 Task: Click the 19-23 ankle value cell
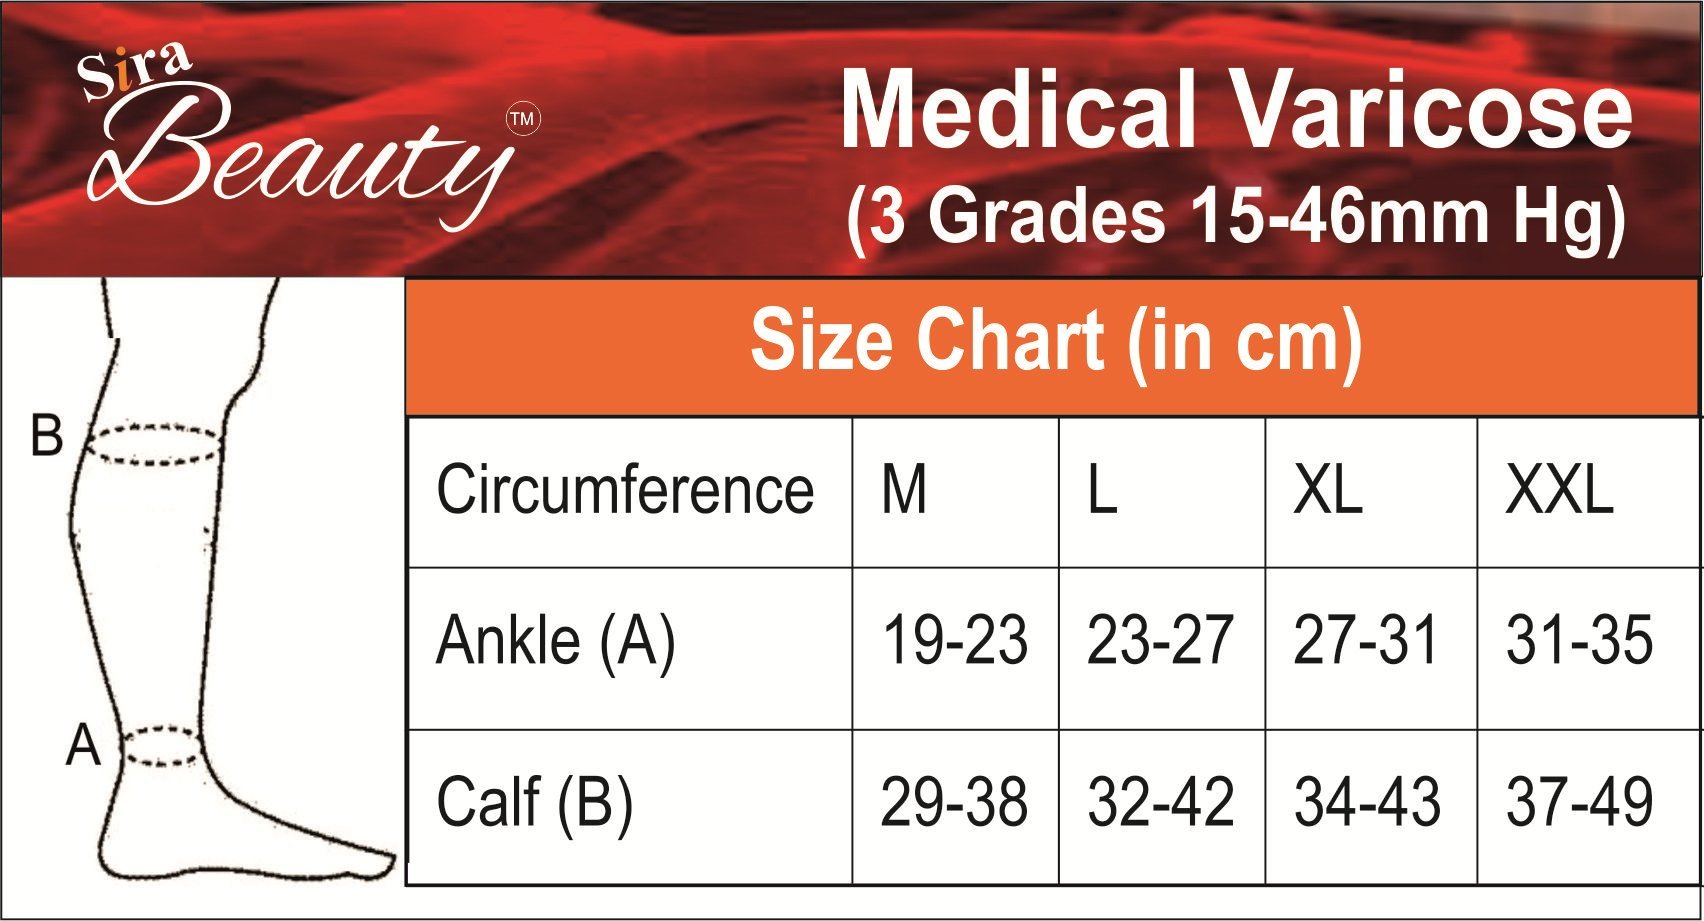pos(955,648)
